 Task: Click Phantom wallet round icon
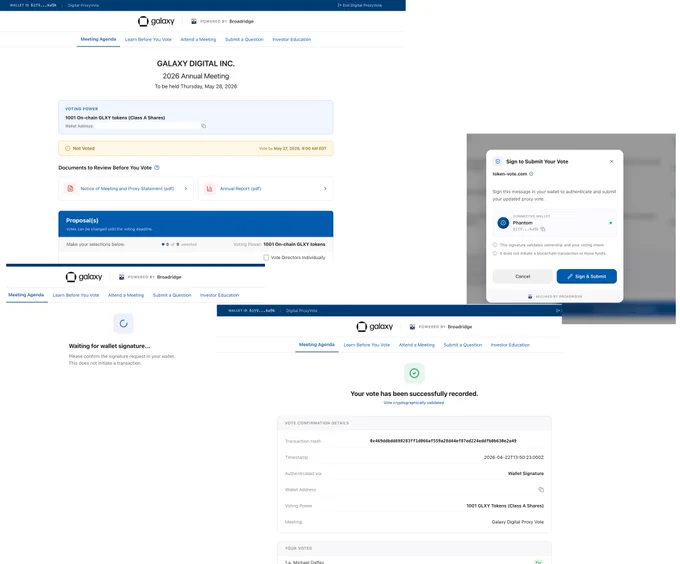coord(503,223)
